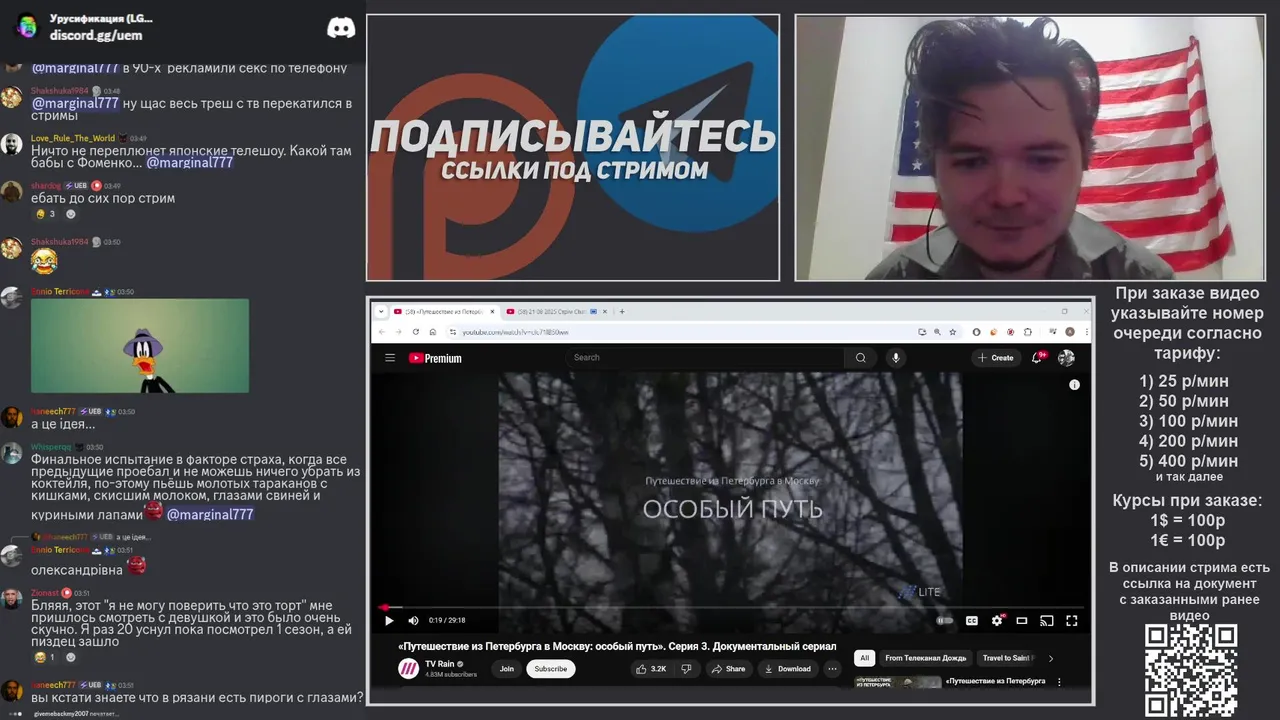
Task: Select the Travel to Saint chip
Action: 1006,658
